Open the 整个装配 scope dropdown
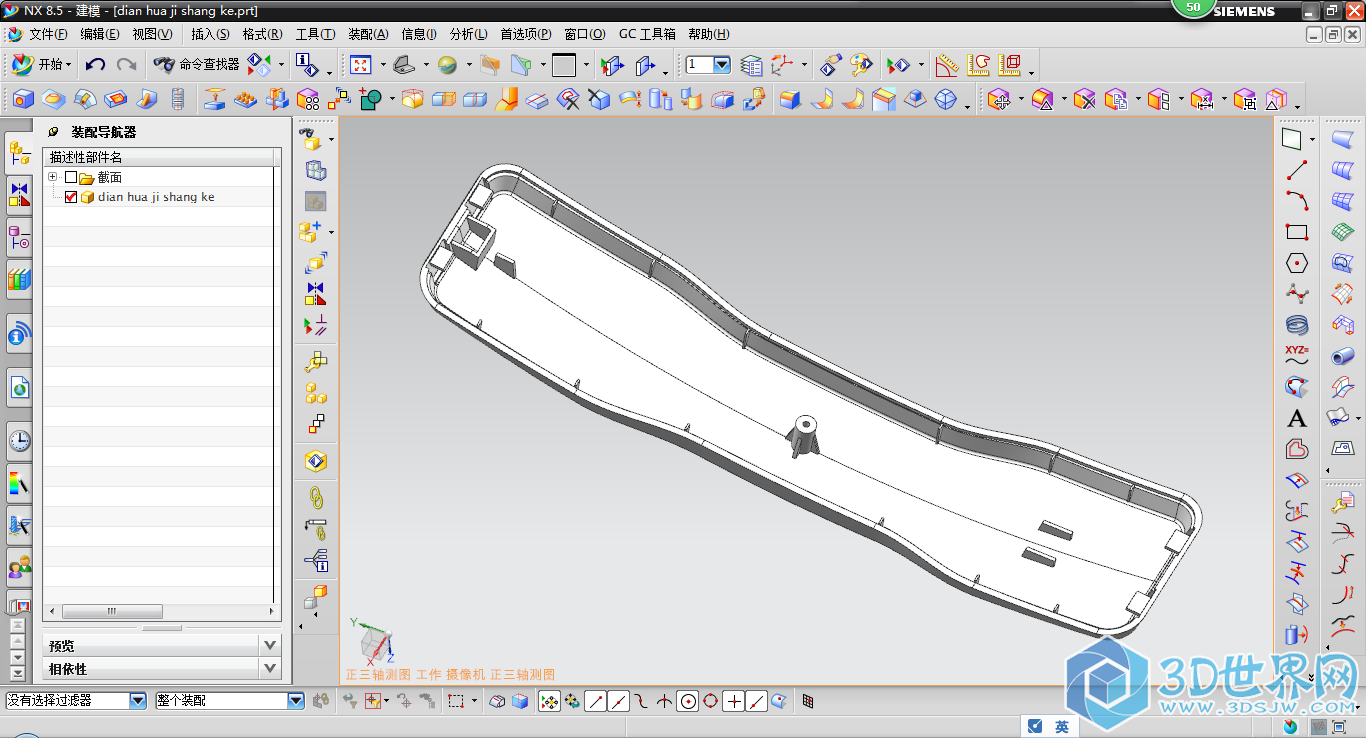The height and width of the screenshot is (738, 1366). coord(295,701)
